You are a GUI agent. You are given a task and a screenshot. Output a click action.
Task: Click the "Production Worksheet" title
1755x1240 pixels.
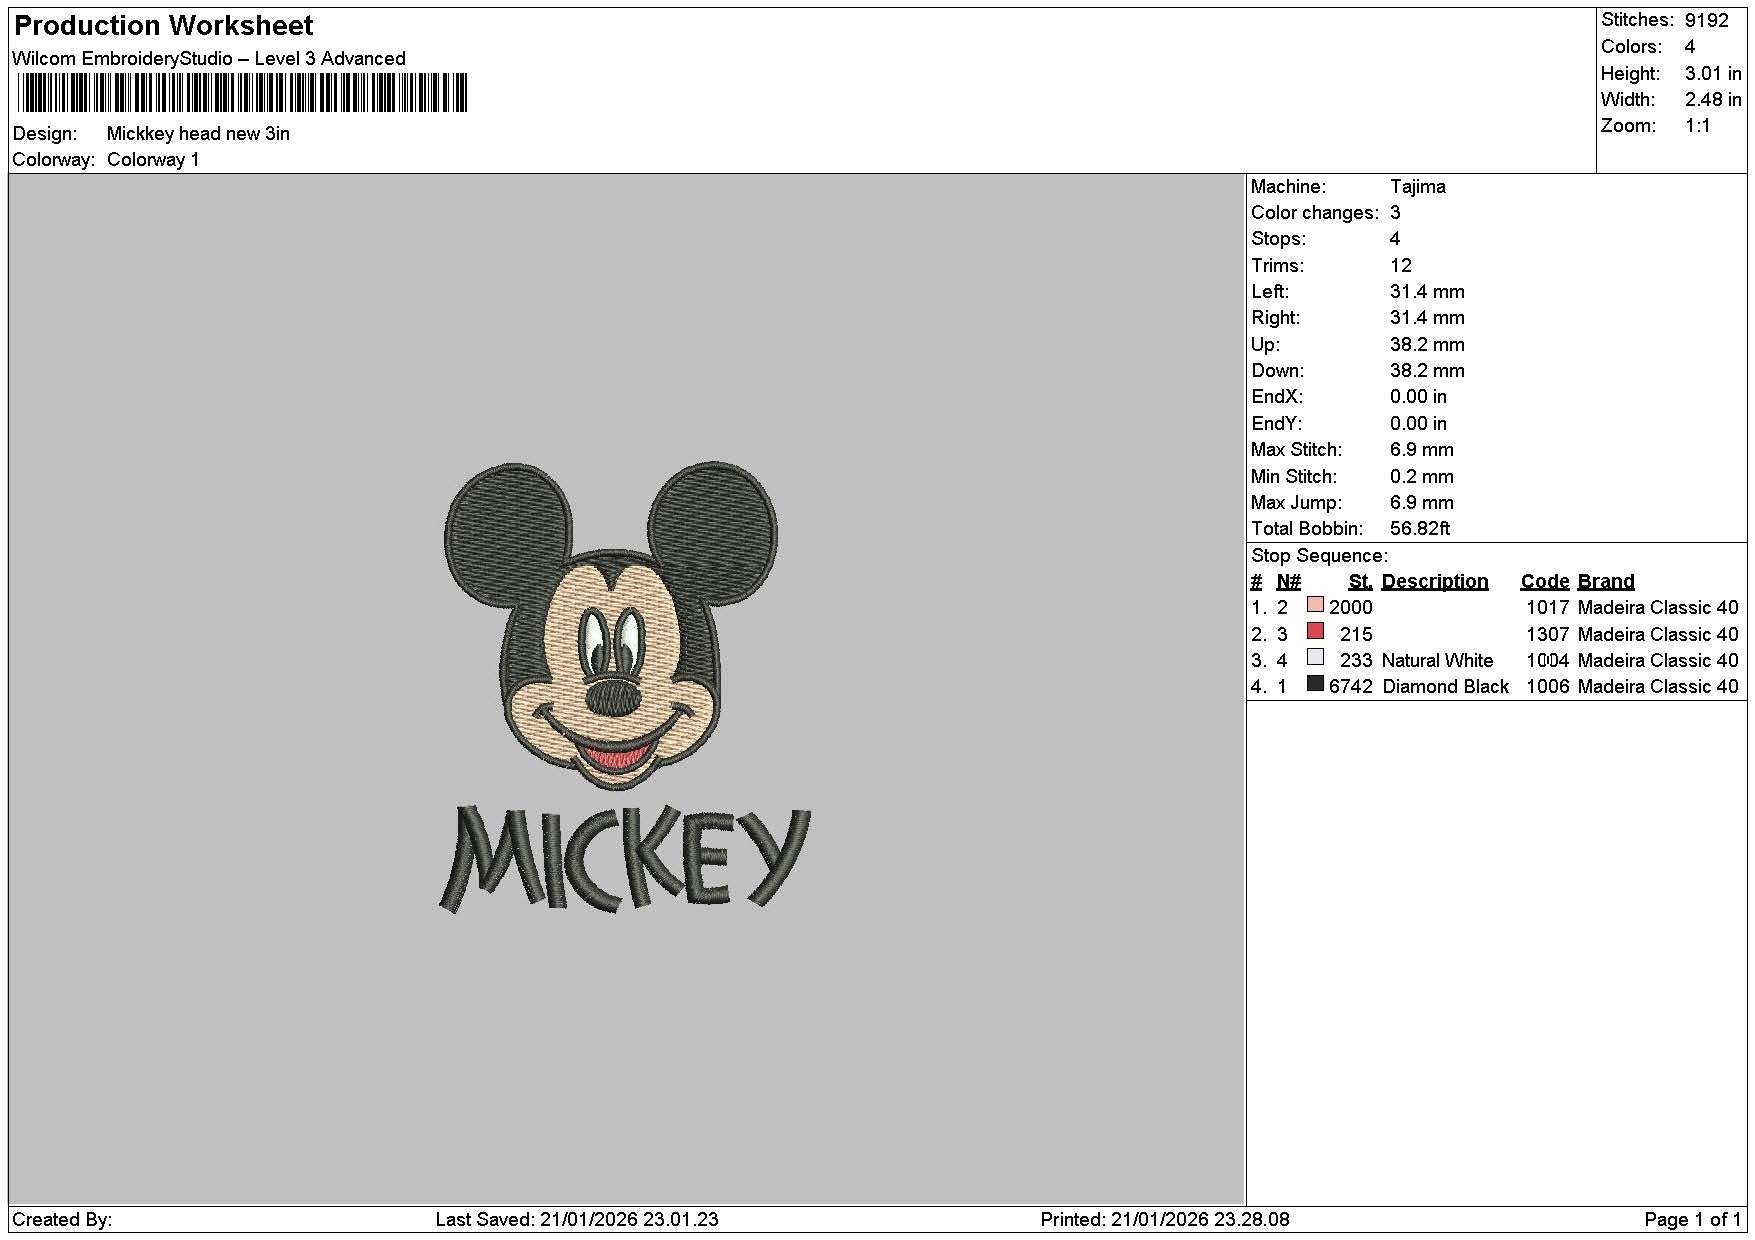[x=164, y=25]
